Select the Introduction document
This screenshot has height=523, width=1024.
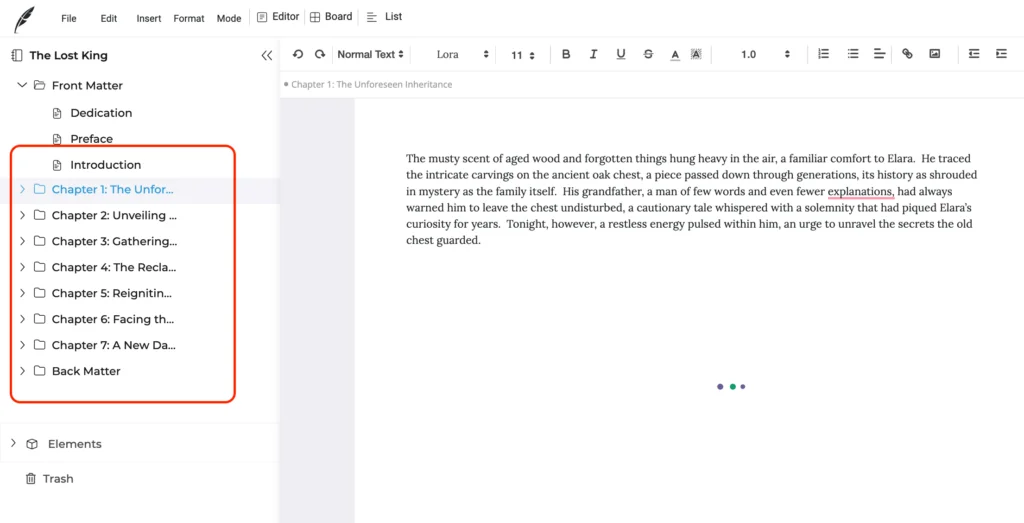tap(106, 165)
